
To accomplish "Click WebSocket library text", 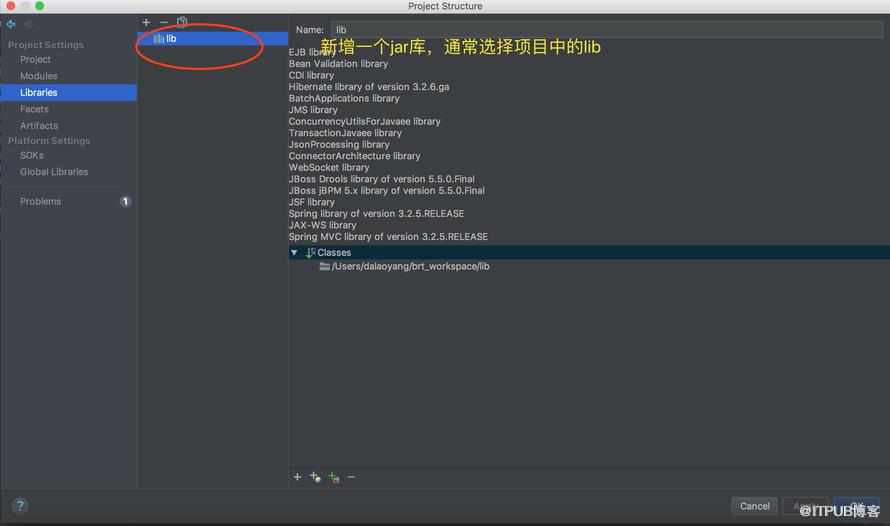I will (x=329, y=167).
